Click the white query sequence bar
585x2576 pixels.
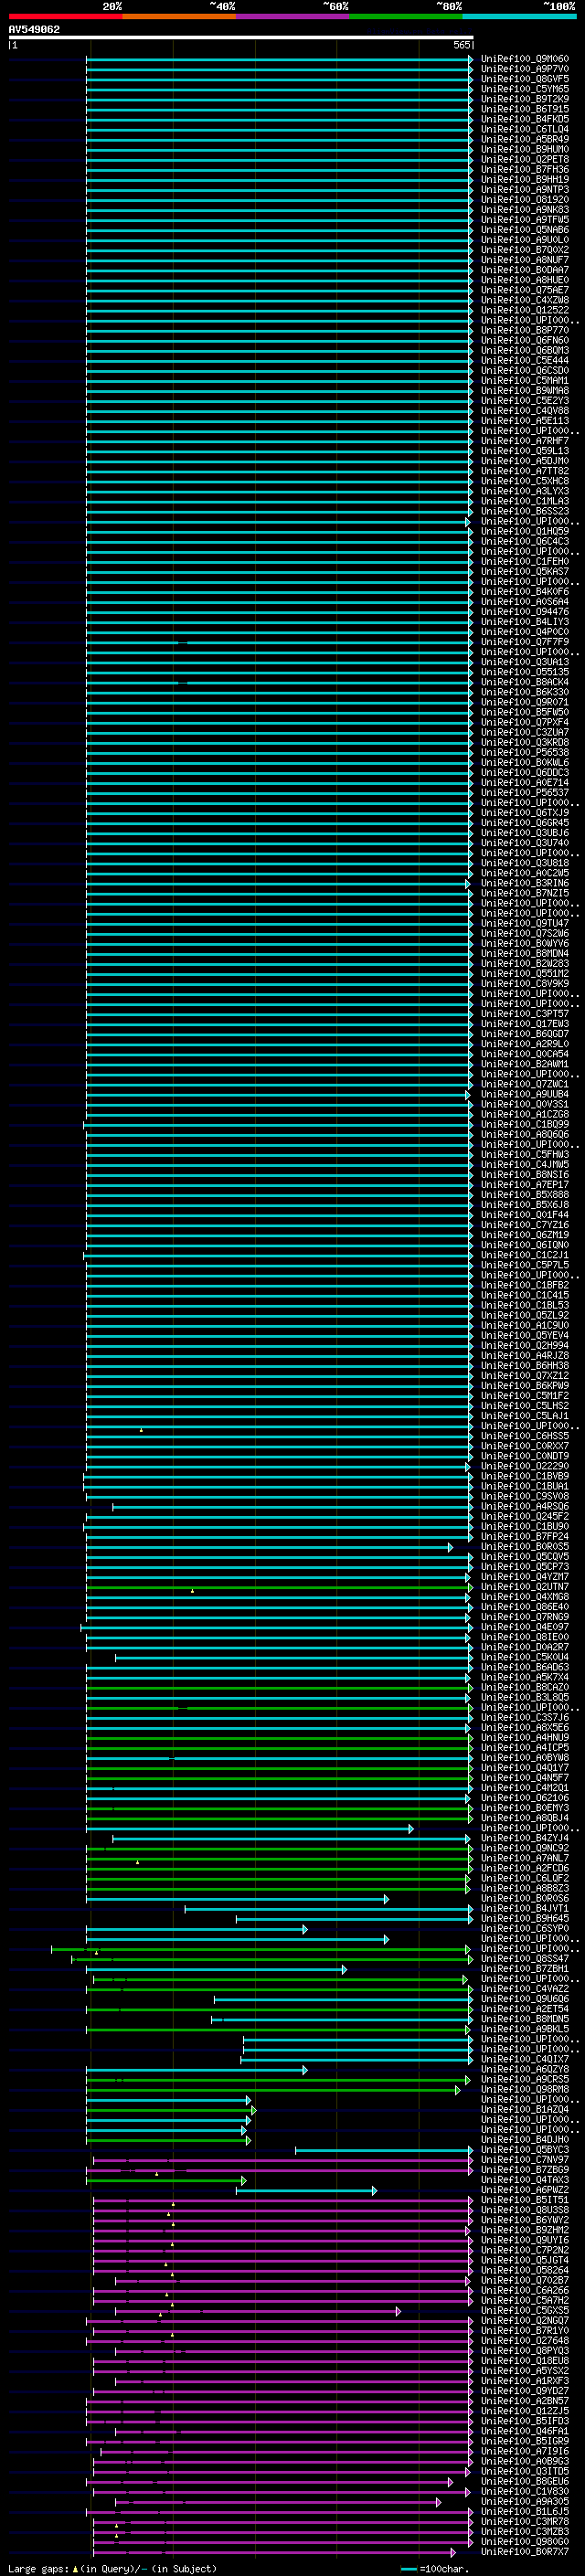(241, 38)
